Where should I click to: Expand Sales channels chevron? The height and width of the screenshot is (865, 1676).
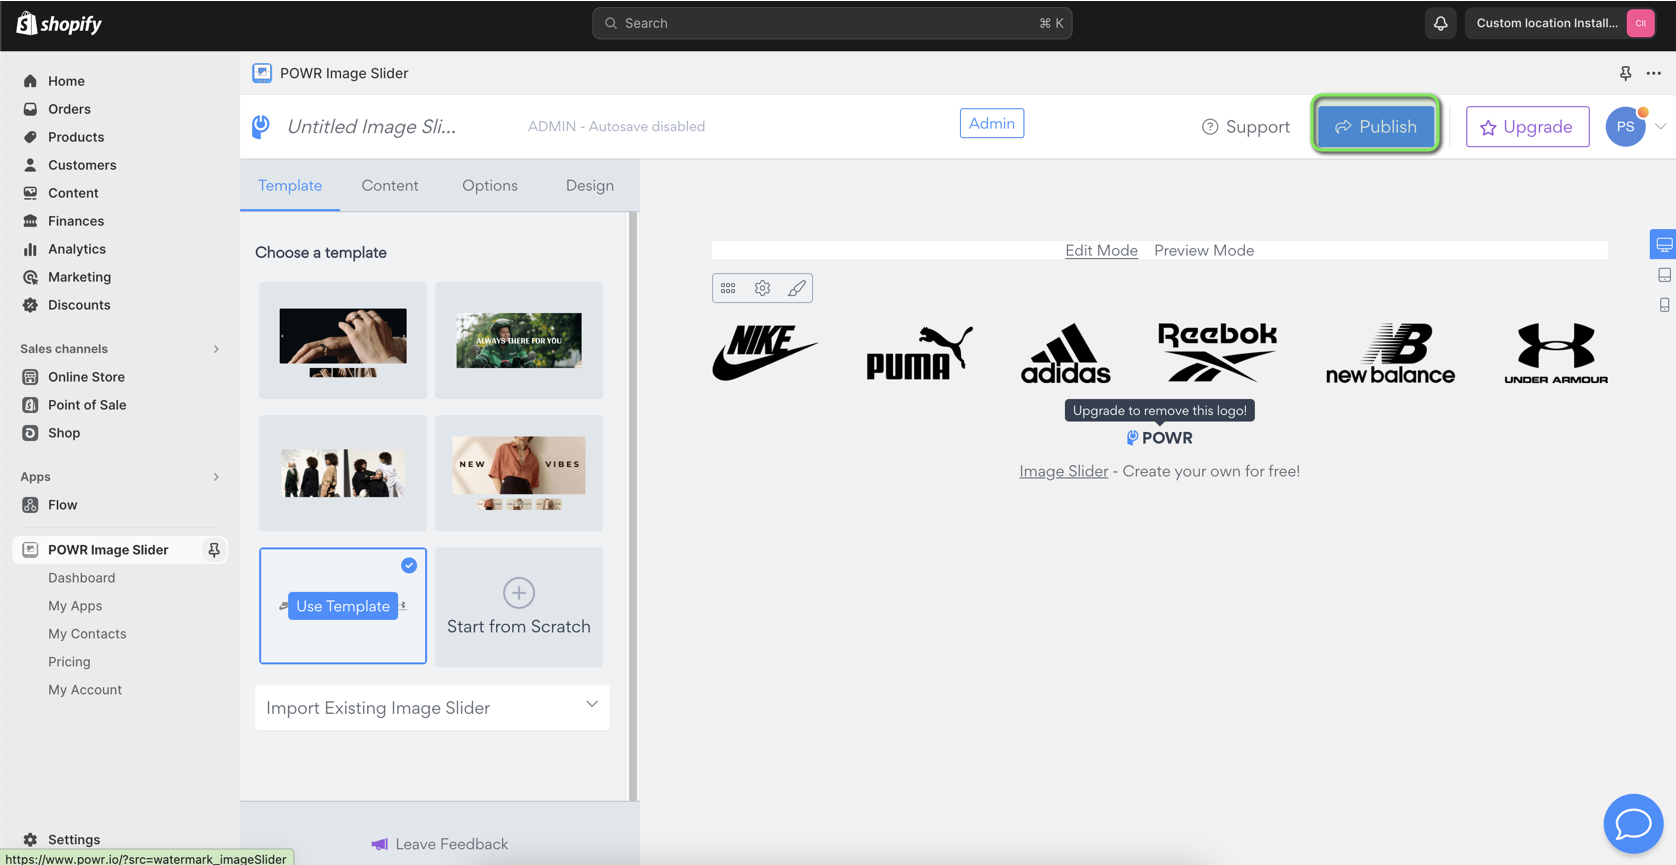tap(216, 349)
